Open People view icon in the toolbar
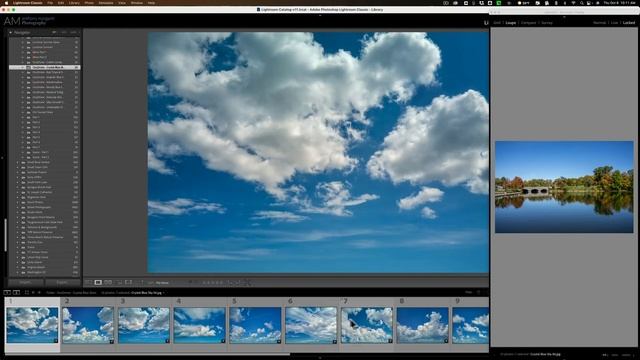The width and height of the screenshot is (640, 360). click(x=129, y=282)
